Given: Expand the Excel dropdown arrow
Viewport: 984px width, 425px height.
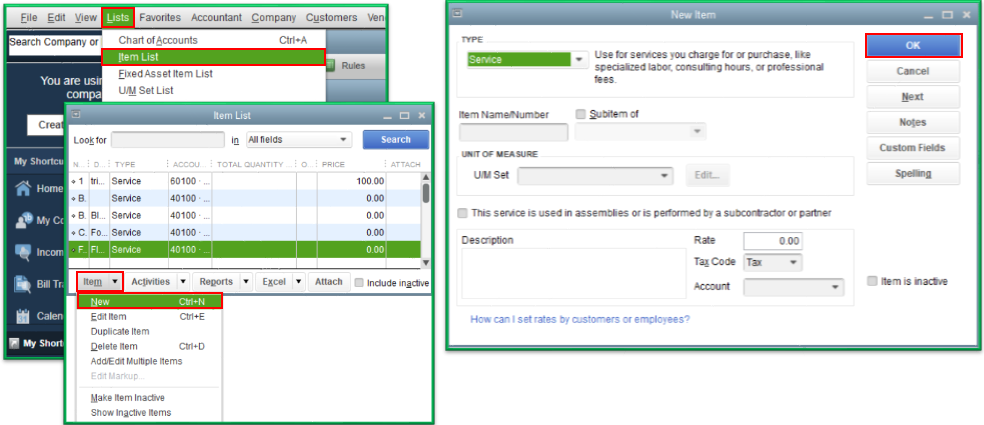Looking at the screenshot, I should pyautogui.click(x=299, y=282).
